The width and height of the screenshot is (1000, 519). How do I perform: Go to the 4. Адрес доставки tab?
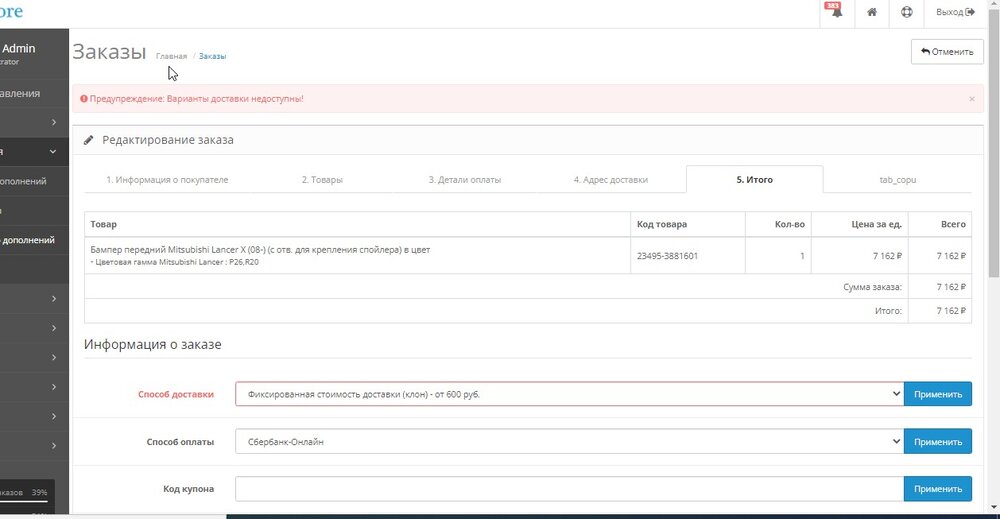(610, 180)
